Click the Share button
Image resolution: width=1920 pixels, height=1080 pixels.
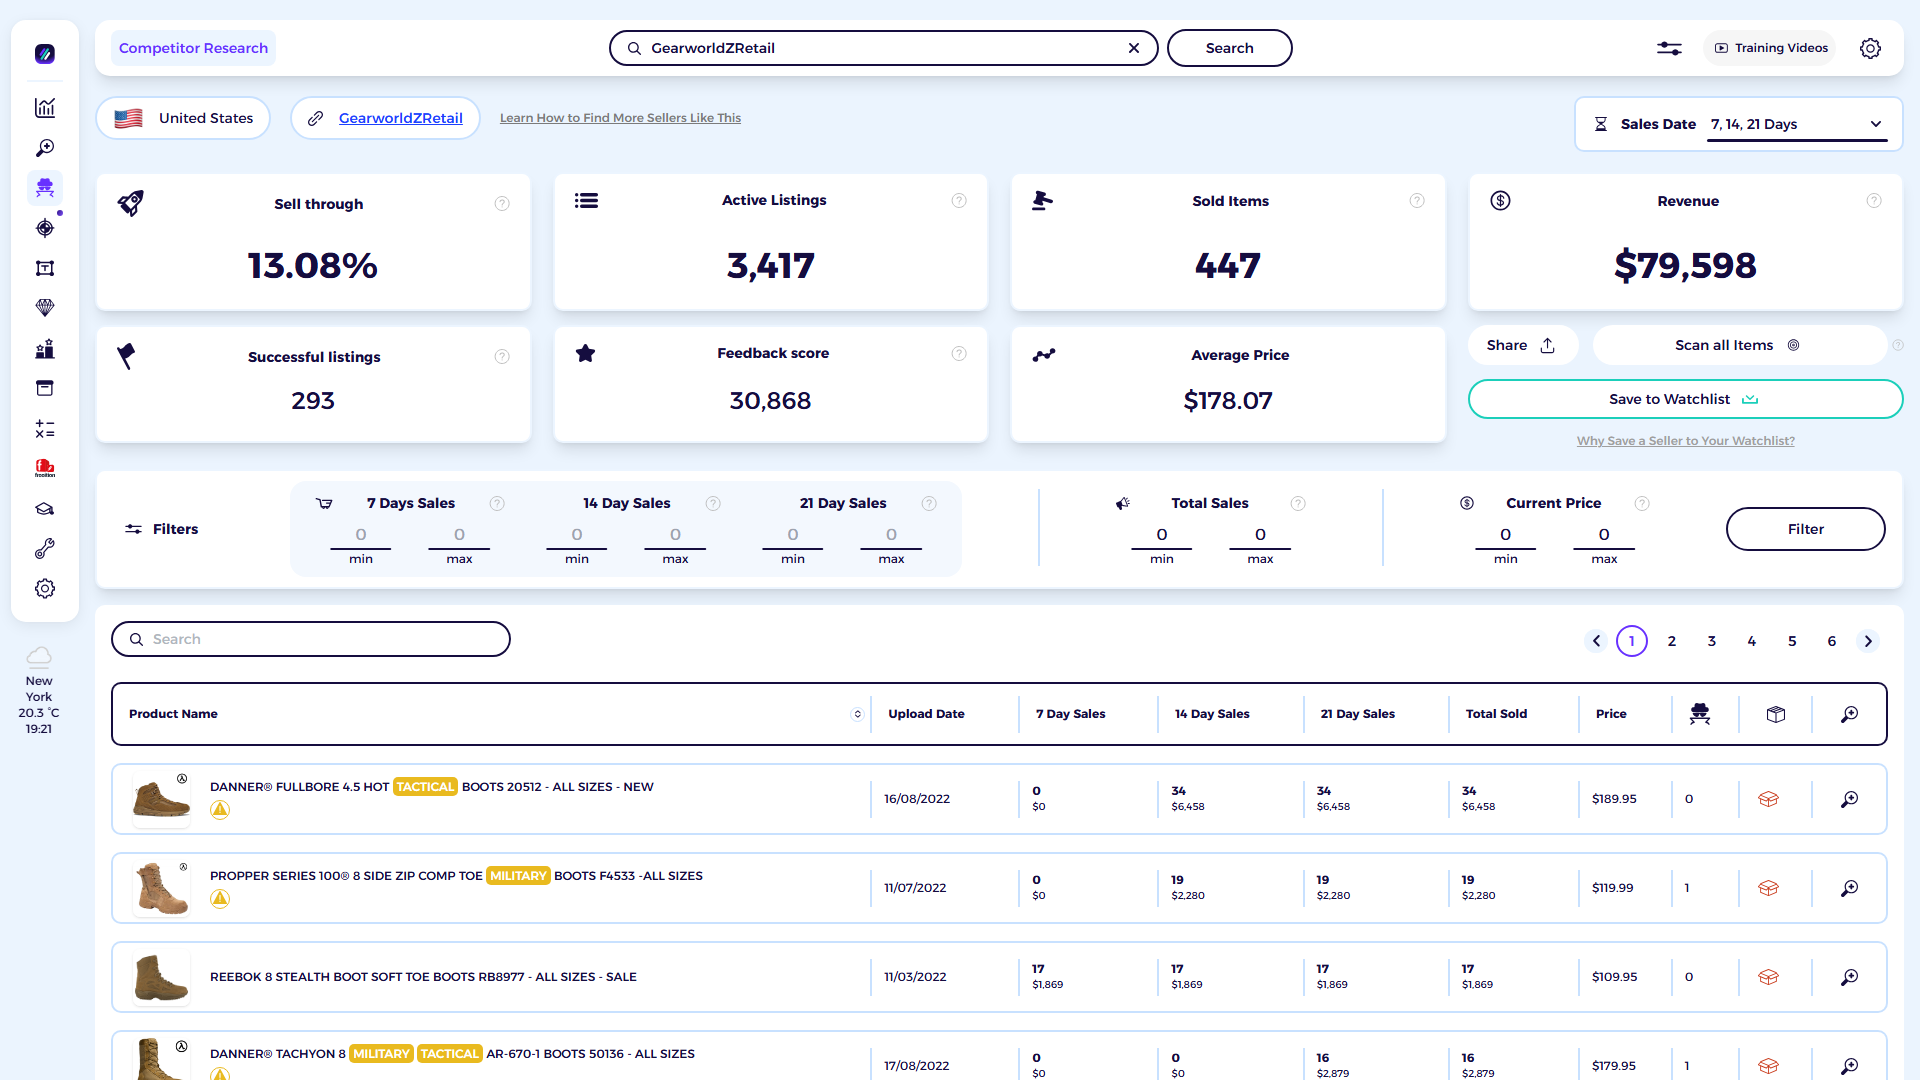tap(1522, 345)
